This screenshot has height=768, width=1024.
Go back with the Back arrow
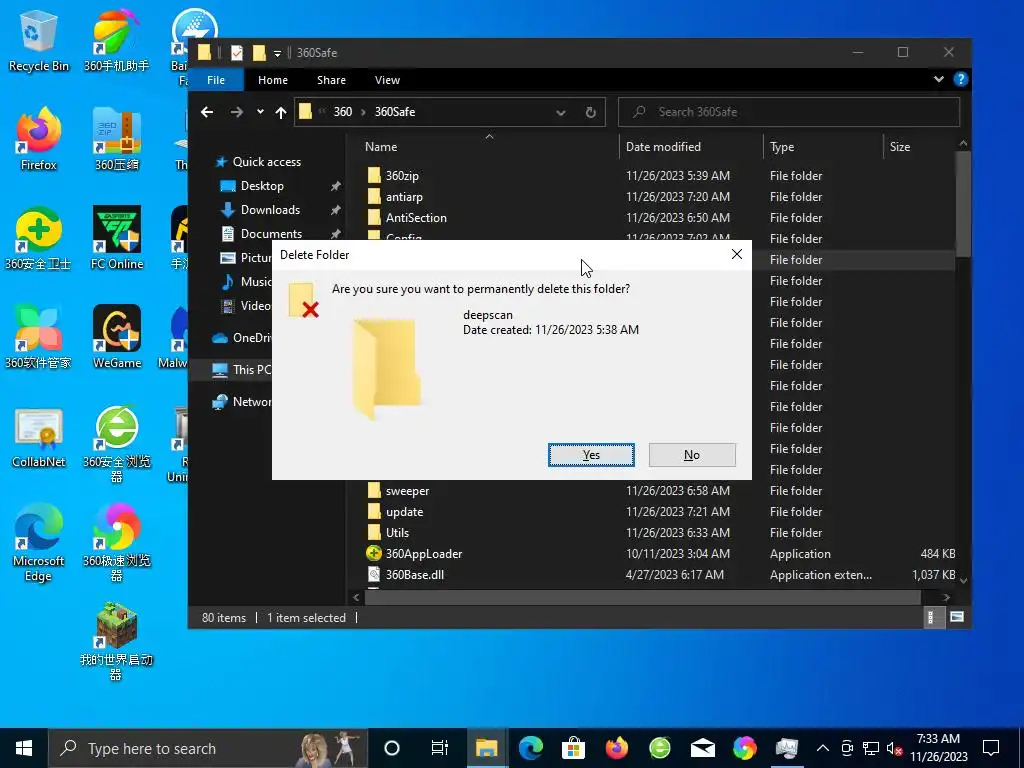(207, 112)
